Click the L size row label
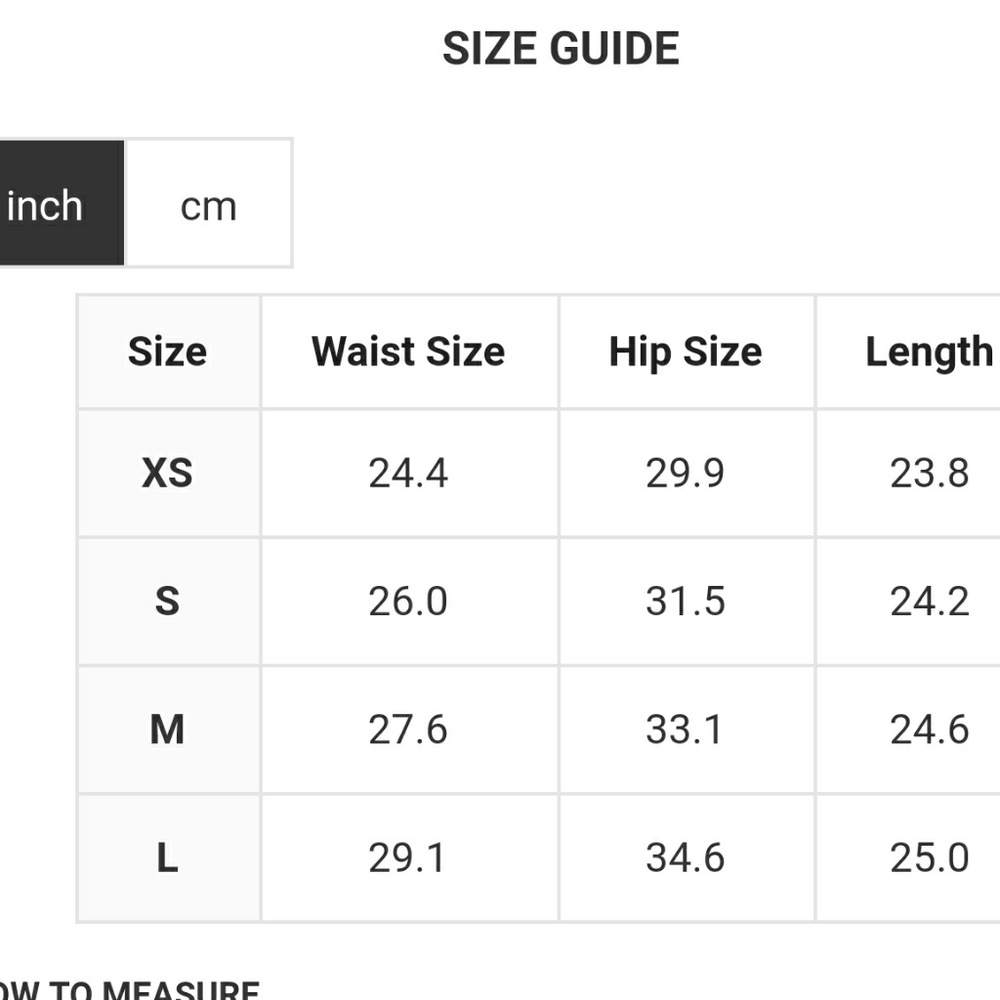Image resolution: width=1000 pixels, height=1000 pixels. coord(168,858)
